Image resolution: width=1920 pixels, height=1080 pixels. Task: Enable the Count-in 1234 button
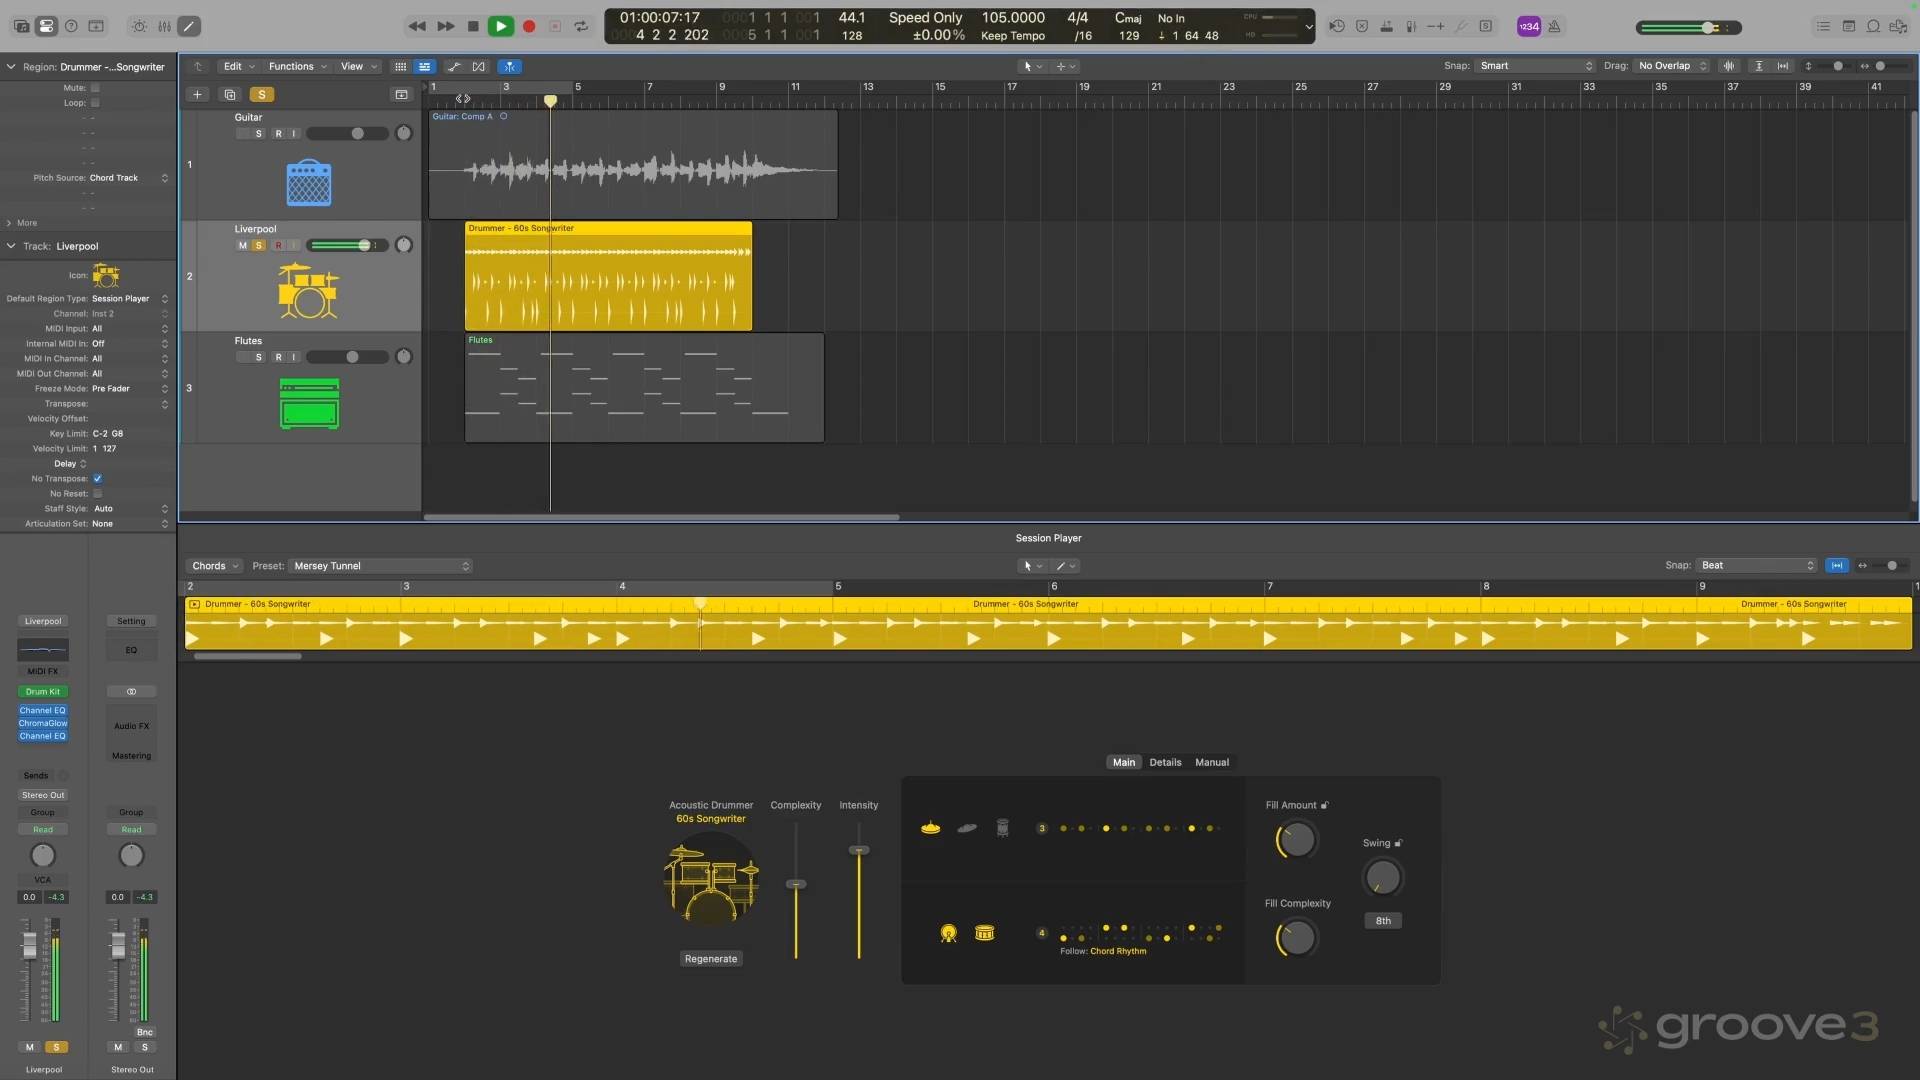(1529, 26)
